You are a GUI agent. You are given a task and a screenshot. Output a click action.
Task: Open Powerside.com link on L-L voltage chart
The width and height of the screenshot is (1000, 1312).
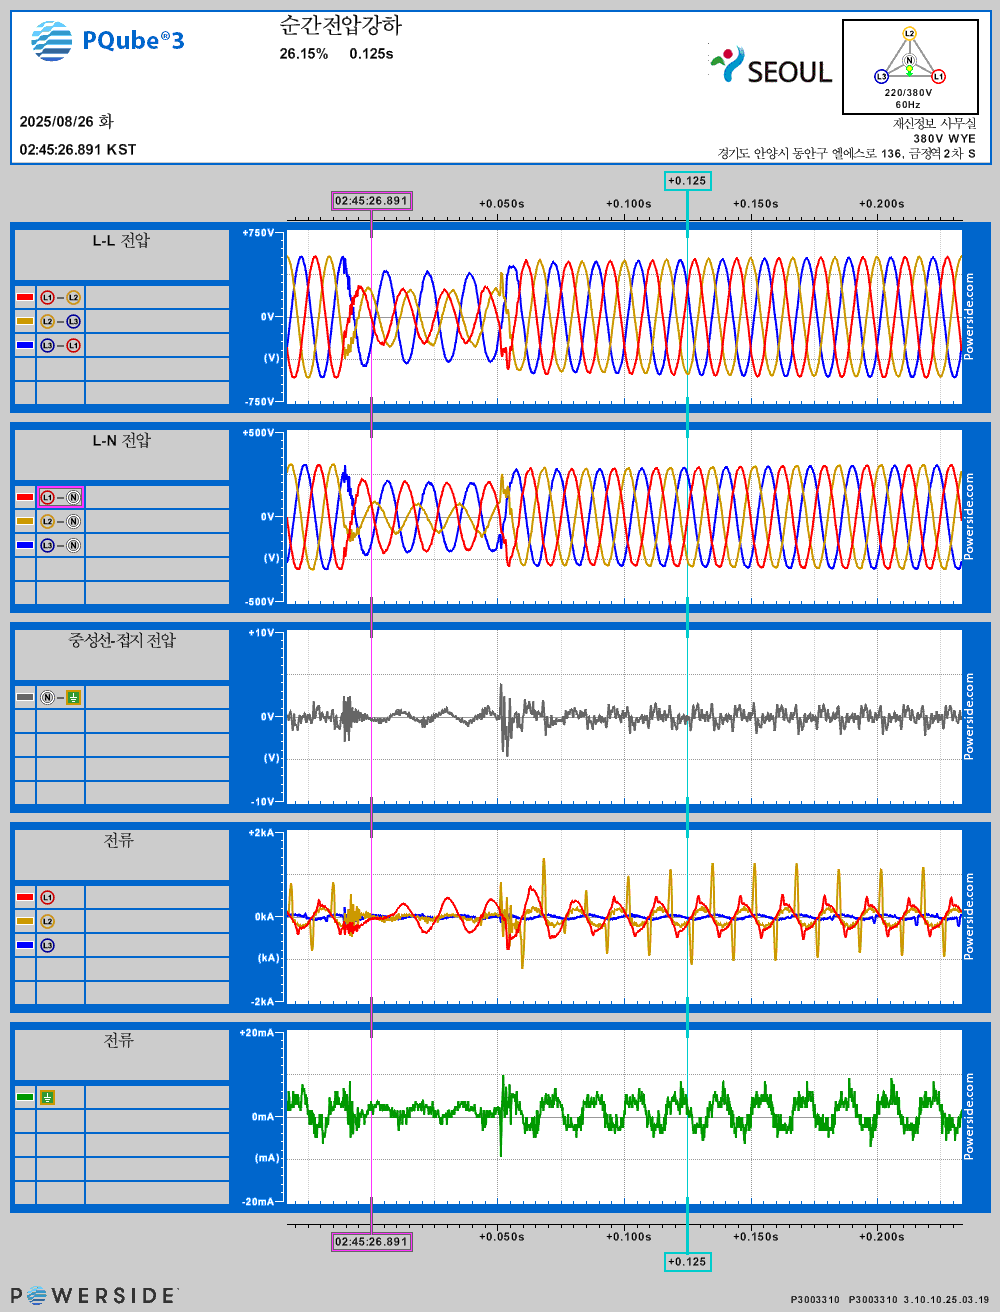[x=968, y=317]
